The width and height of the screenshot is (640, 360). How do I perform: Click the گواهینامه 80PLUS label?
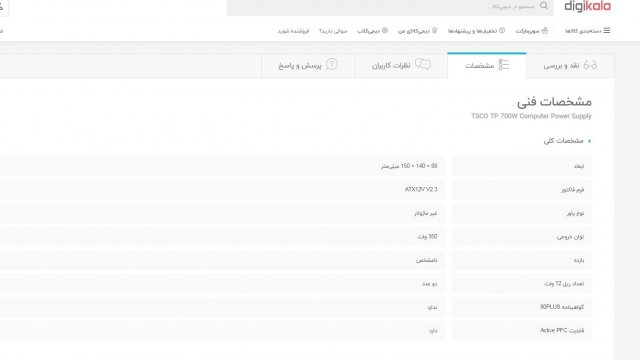point(562,307)
